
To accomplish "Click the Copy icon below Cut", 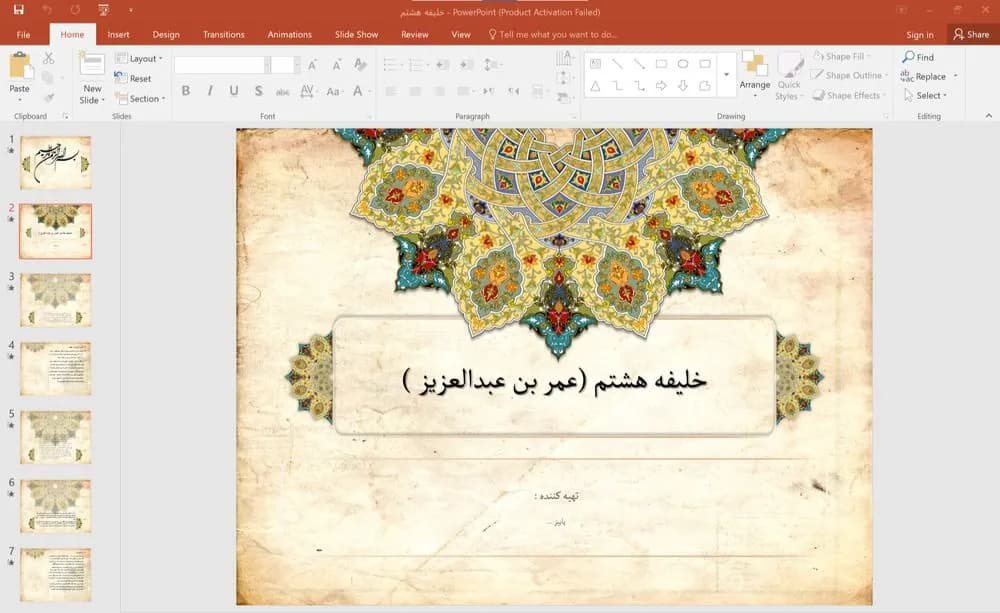I will (48, 78).
